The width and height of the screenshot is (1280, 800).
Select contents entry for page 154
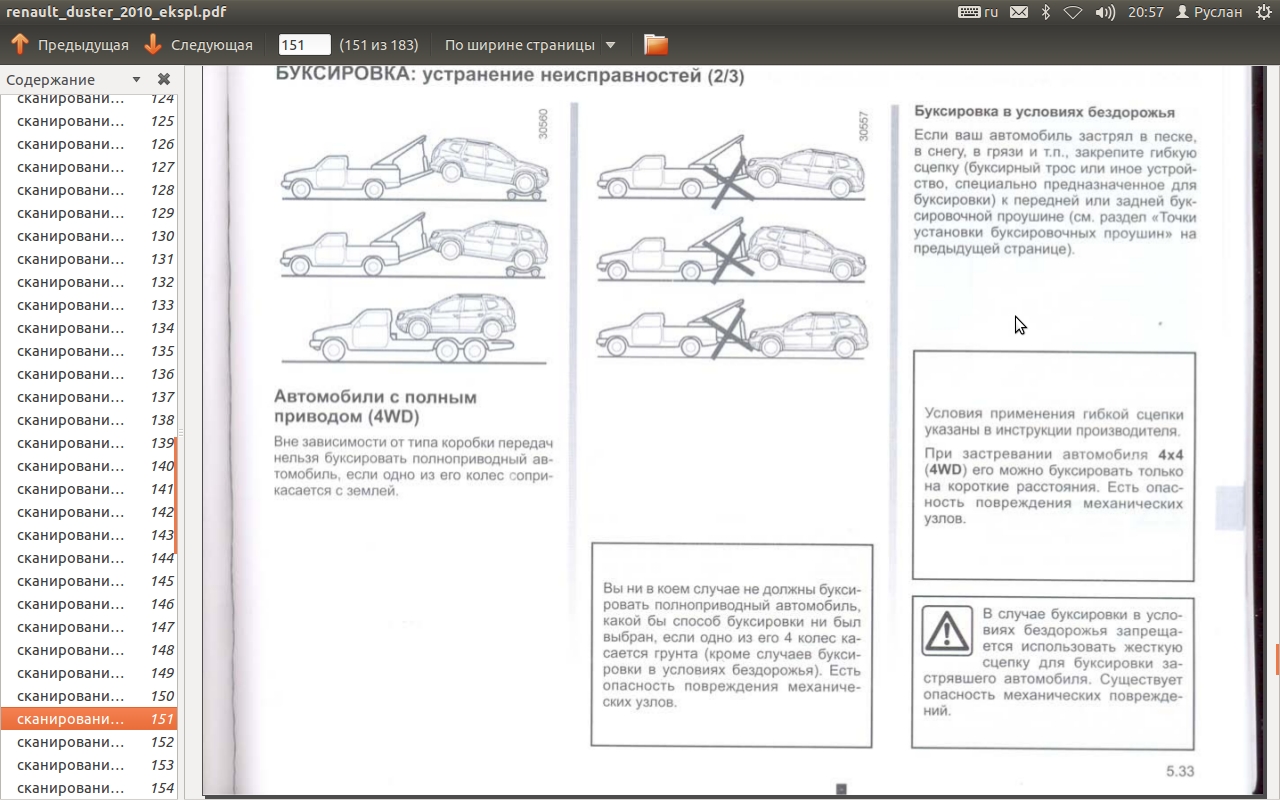(88, 788)
